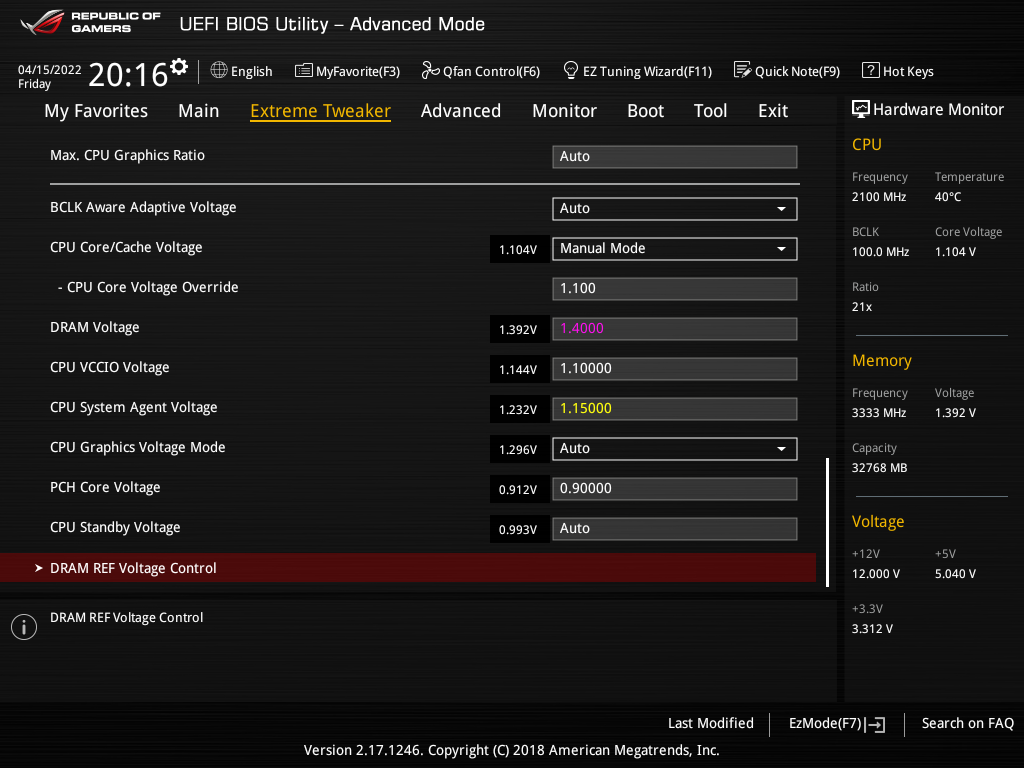
Task: Expand DRAM REF Voltage Control submenu
Action: coord(408,568)
